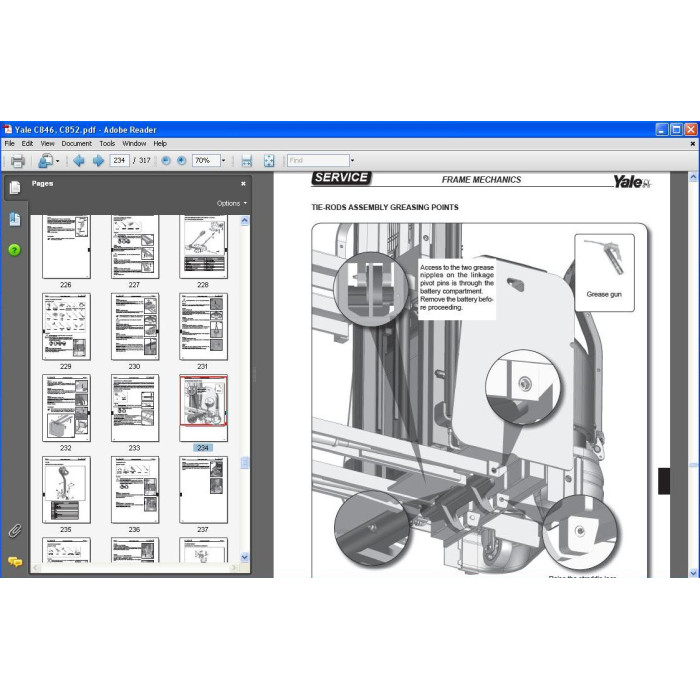
Task: Expand the zoom percentage dropdown arrow
Action: tap(224, 161)
